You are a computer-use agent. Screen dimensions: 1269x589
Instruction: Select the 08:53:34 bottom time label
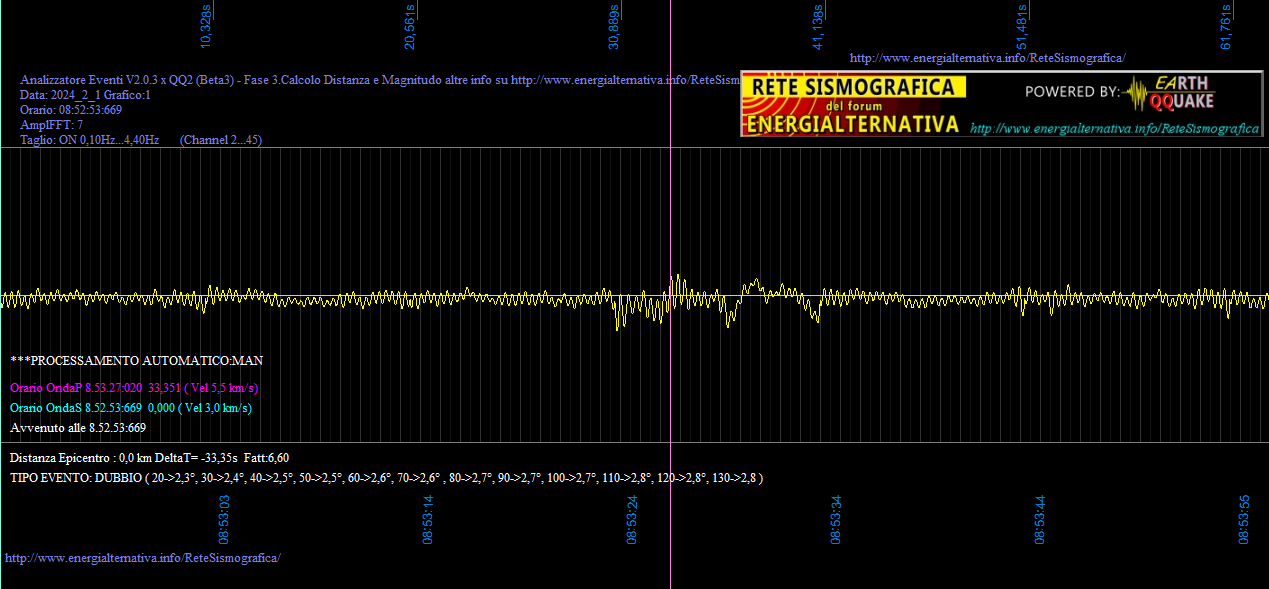837,519
